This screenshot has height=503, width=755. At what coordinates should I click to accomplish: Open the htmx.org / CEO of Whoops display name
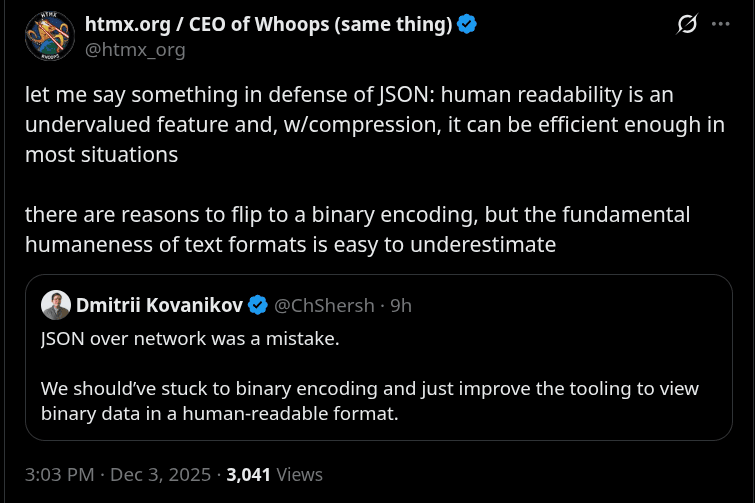pyautogui.click(x=268, y=25)
